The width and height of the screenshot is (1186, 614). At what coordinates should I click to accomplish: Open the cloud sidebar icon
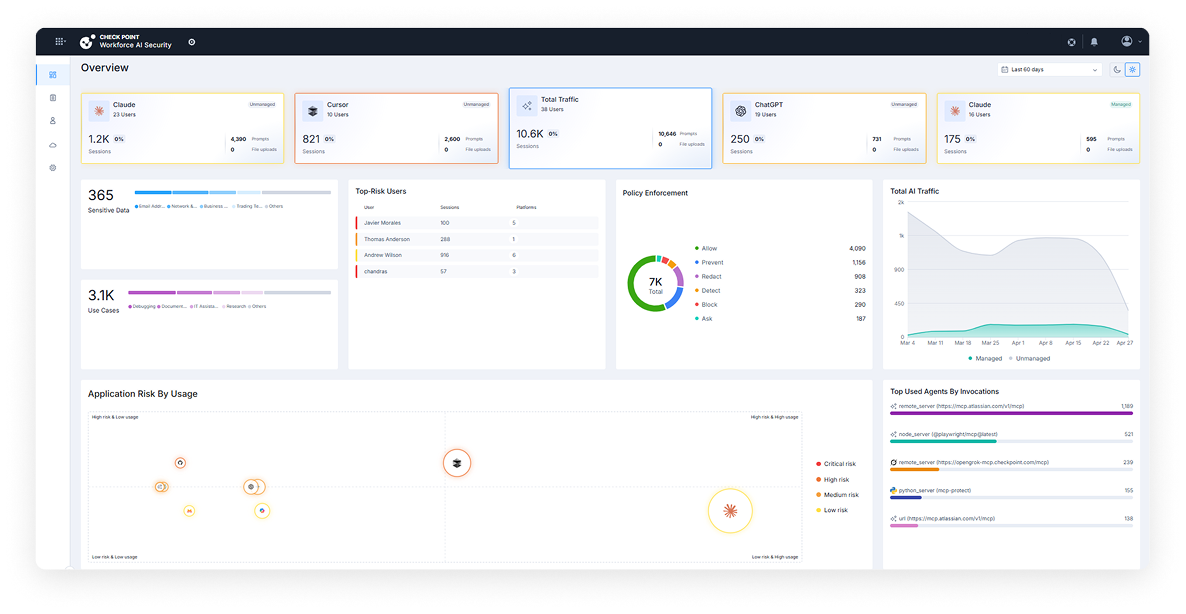pos(53,144)
